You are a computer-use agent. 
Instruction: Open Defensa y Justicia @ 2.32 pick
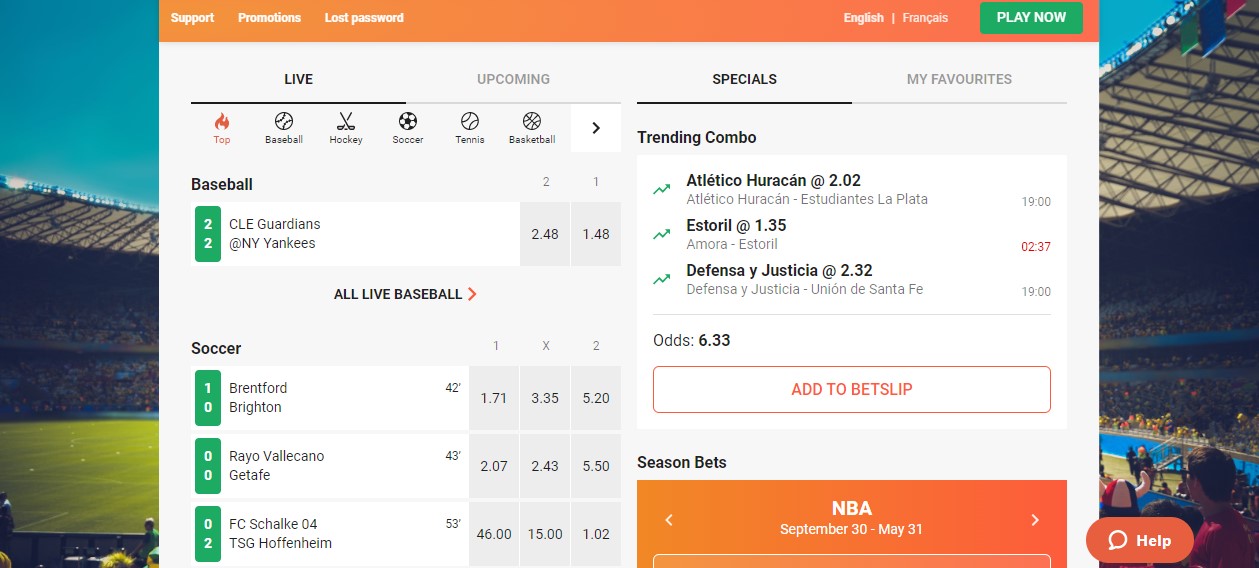852,279
